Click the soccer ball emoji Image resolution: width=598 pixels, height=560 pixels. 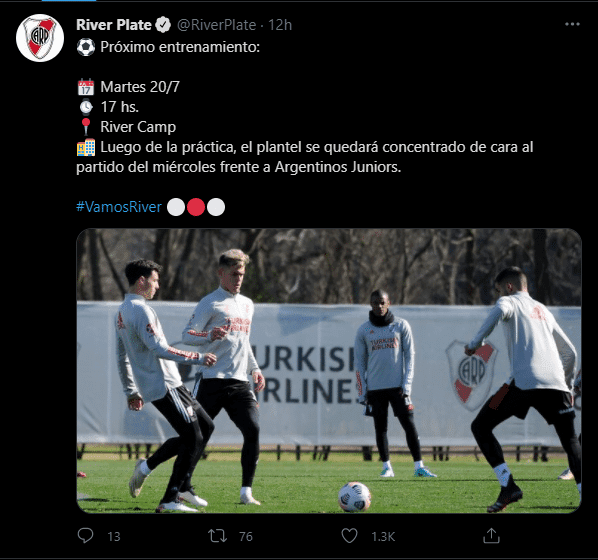[x=86, y=47]
